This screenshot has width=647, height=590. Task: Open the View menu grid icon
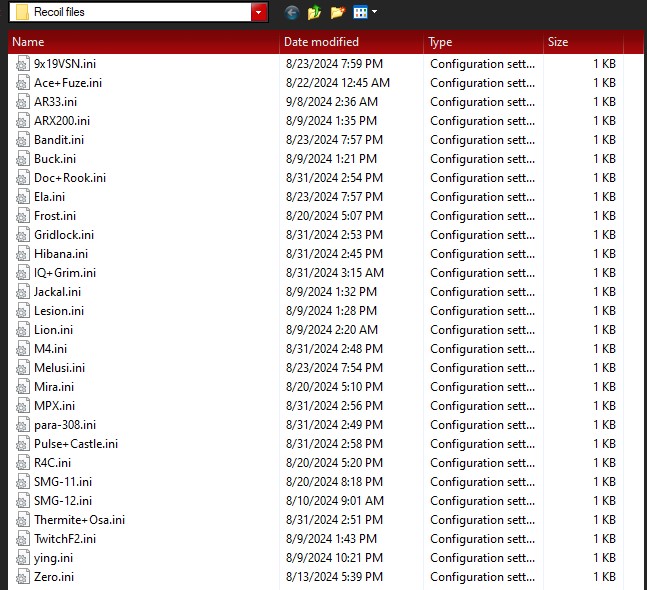coord(360,12)
